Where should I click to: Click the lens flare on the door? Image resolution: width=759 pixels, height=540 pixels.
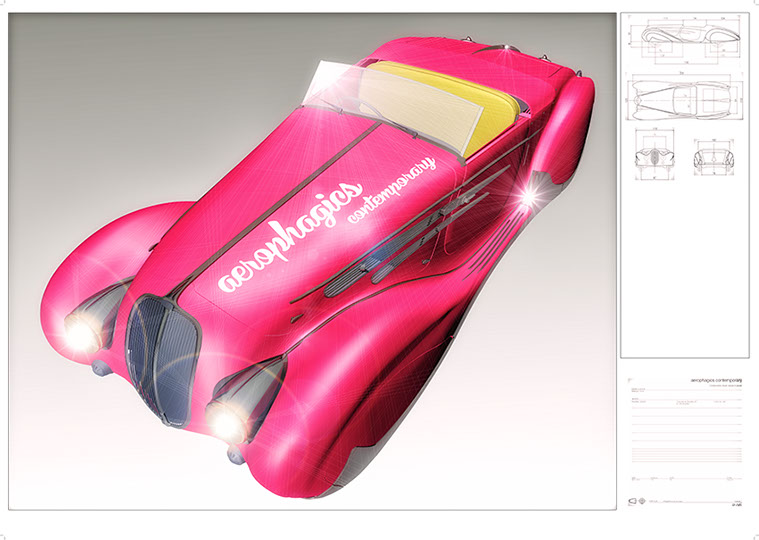point(528,196)
